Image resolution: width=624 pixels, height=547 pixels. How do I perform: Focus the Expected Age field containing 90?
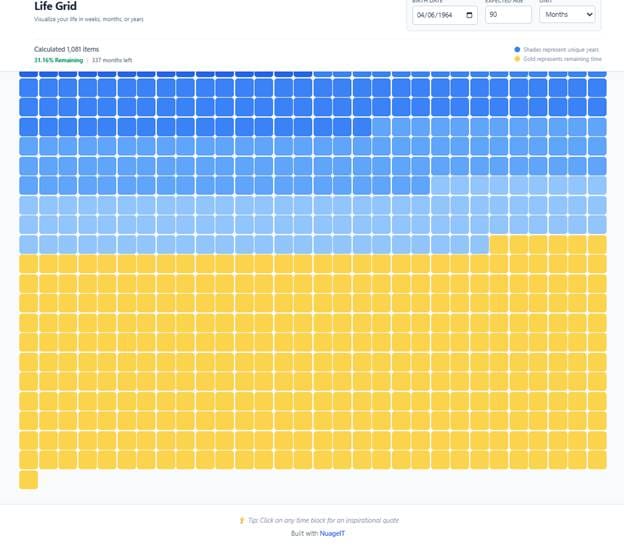508,15
